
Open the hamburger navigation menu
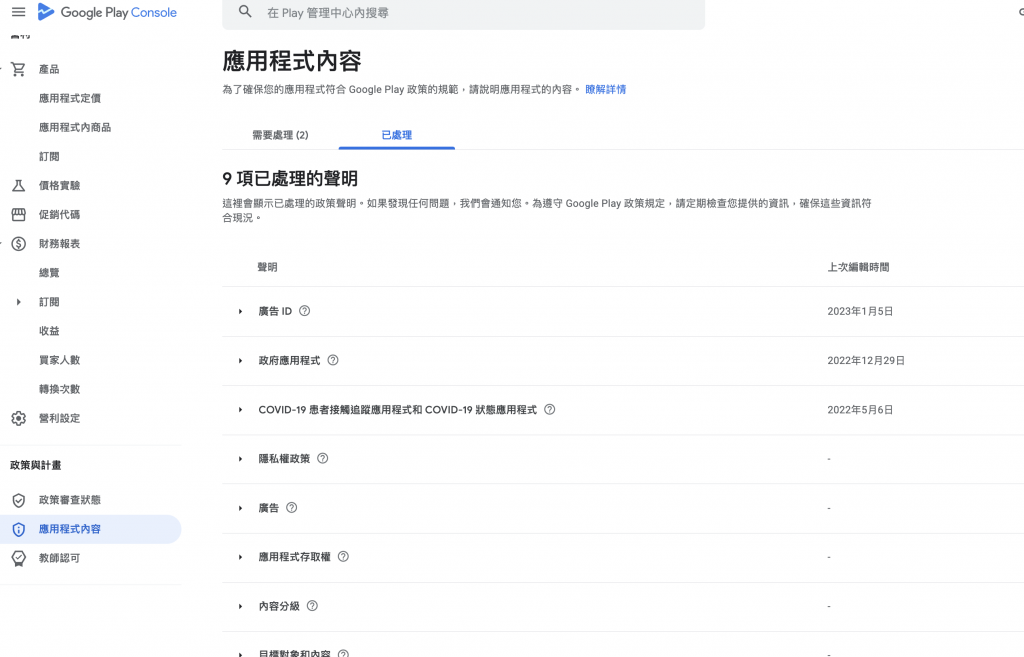[18, 12]
